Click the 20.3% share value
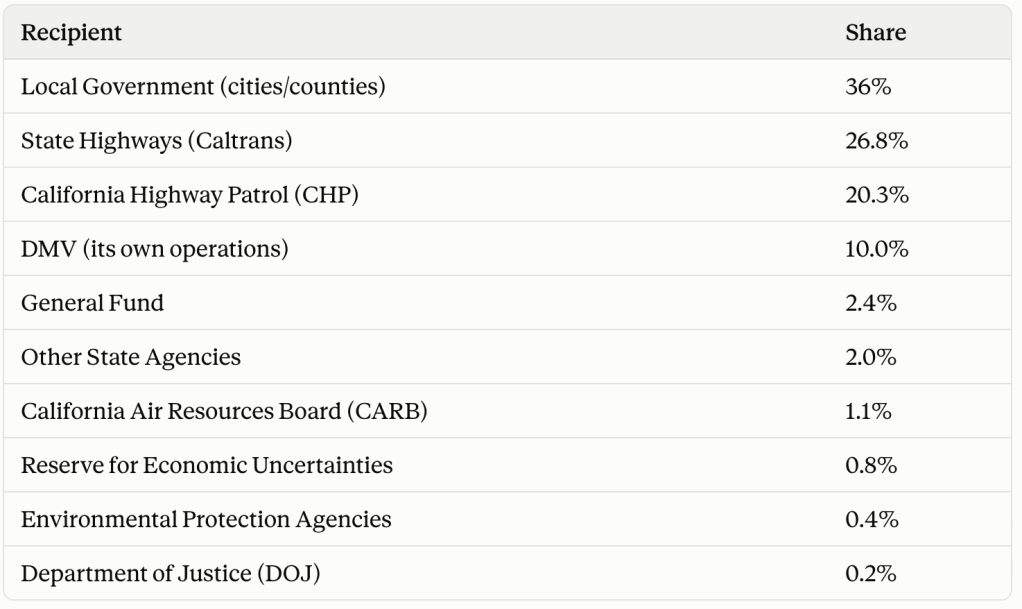 [877, 195]
